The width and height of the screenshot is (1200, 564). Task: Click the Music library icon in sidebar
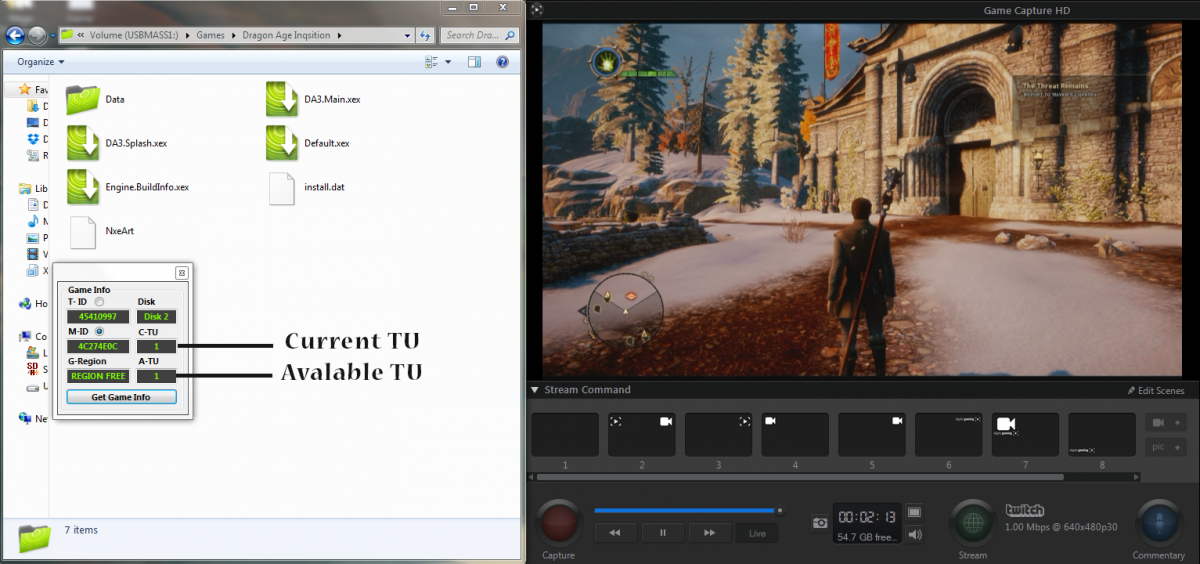pos(33,221)
